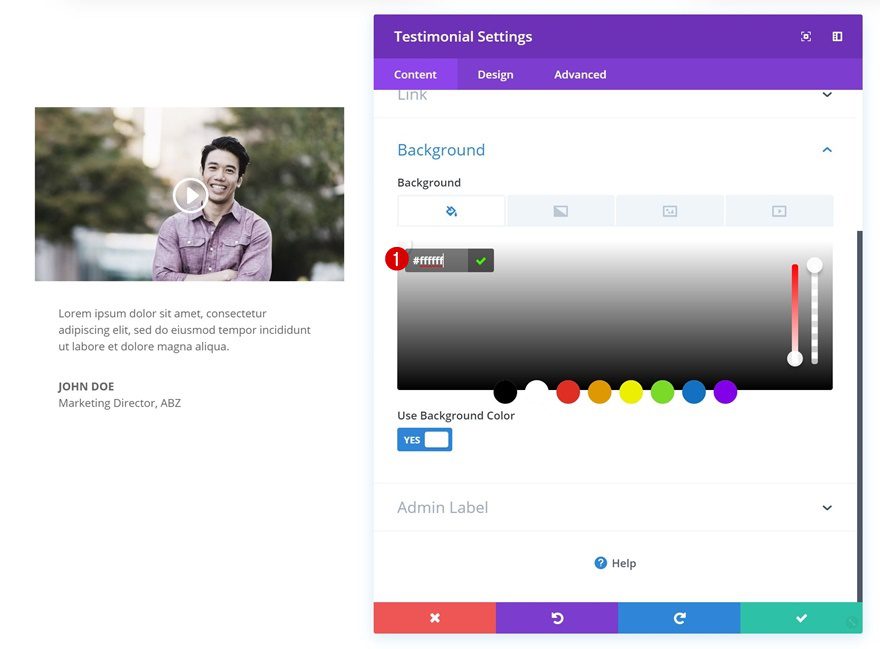880x649 pixels.
Task: Disable the Use Background Color toggle
Action: pos(424,439)
